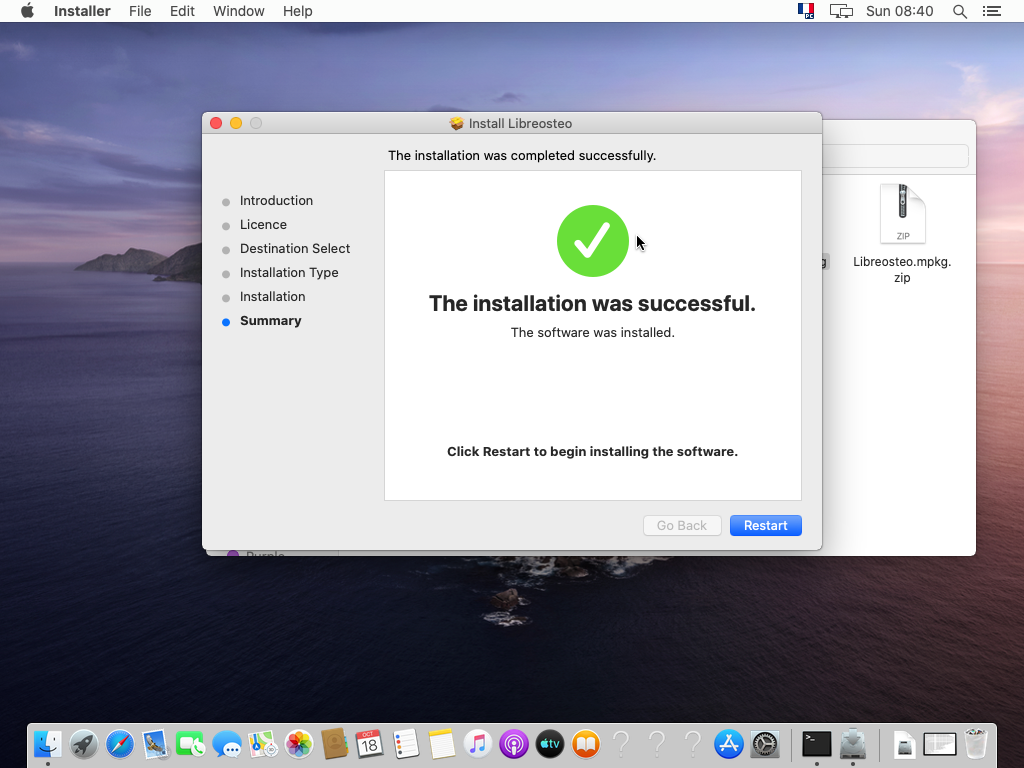Screen dimensions: 1024x768
Task: Open Books from the Dock
Action: click(585, 744)
